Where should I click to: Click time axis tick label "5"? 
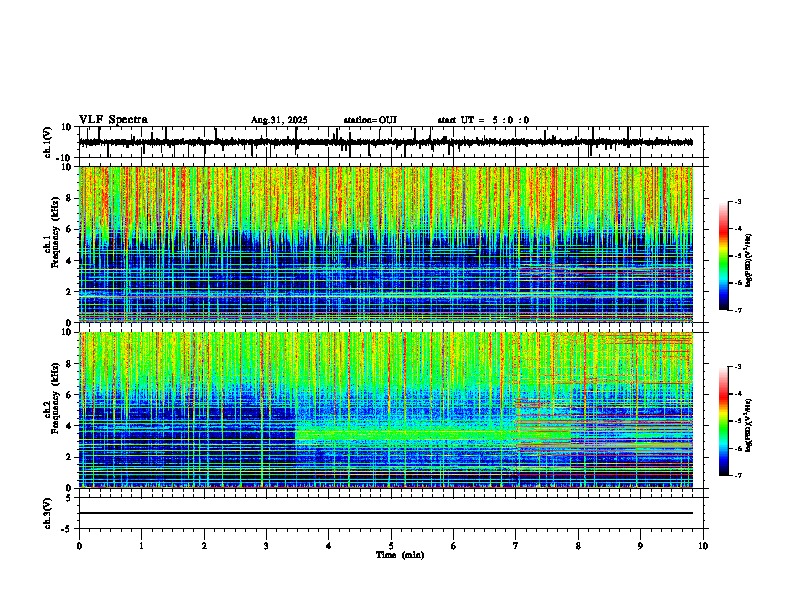coord(391,546)
